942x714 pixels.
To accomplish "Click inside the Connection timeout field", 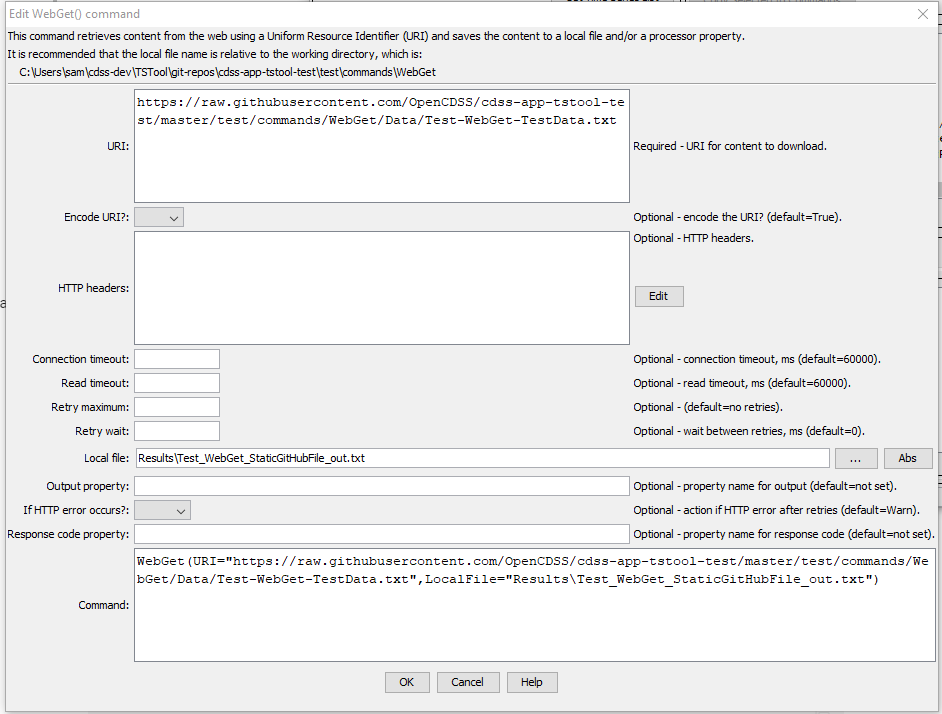I will [x=177, y=358].
